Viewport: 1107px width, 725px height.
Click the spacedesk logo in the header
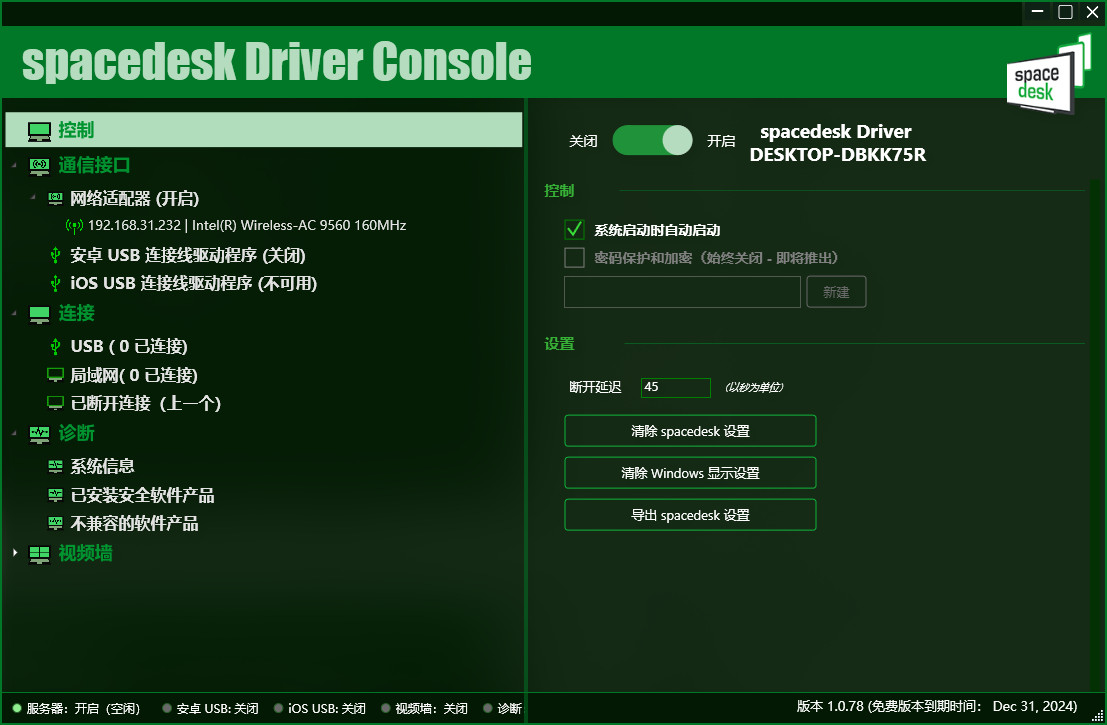(x=1048, y=76)
